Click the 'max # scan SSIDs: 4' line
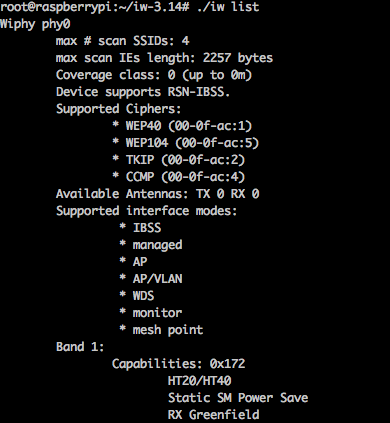This screenshot has height=423, width=390. (122, 41)
